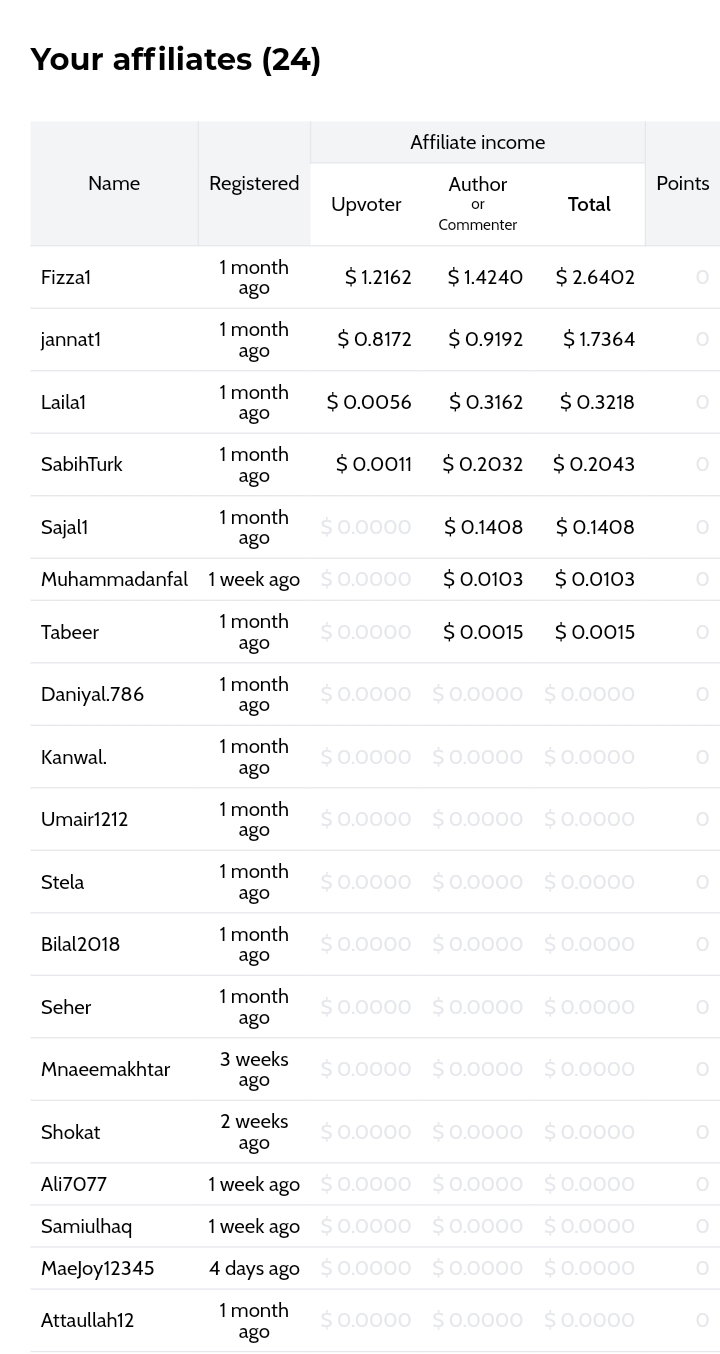Select affiliate Muhammadanfal
Viewport: 720px width, 1354px height.
pyautogui.click(x=114, y=579)
